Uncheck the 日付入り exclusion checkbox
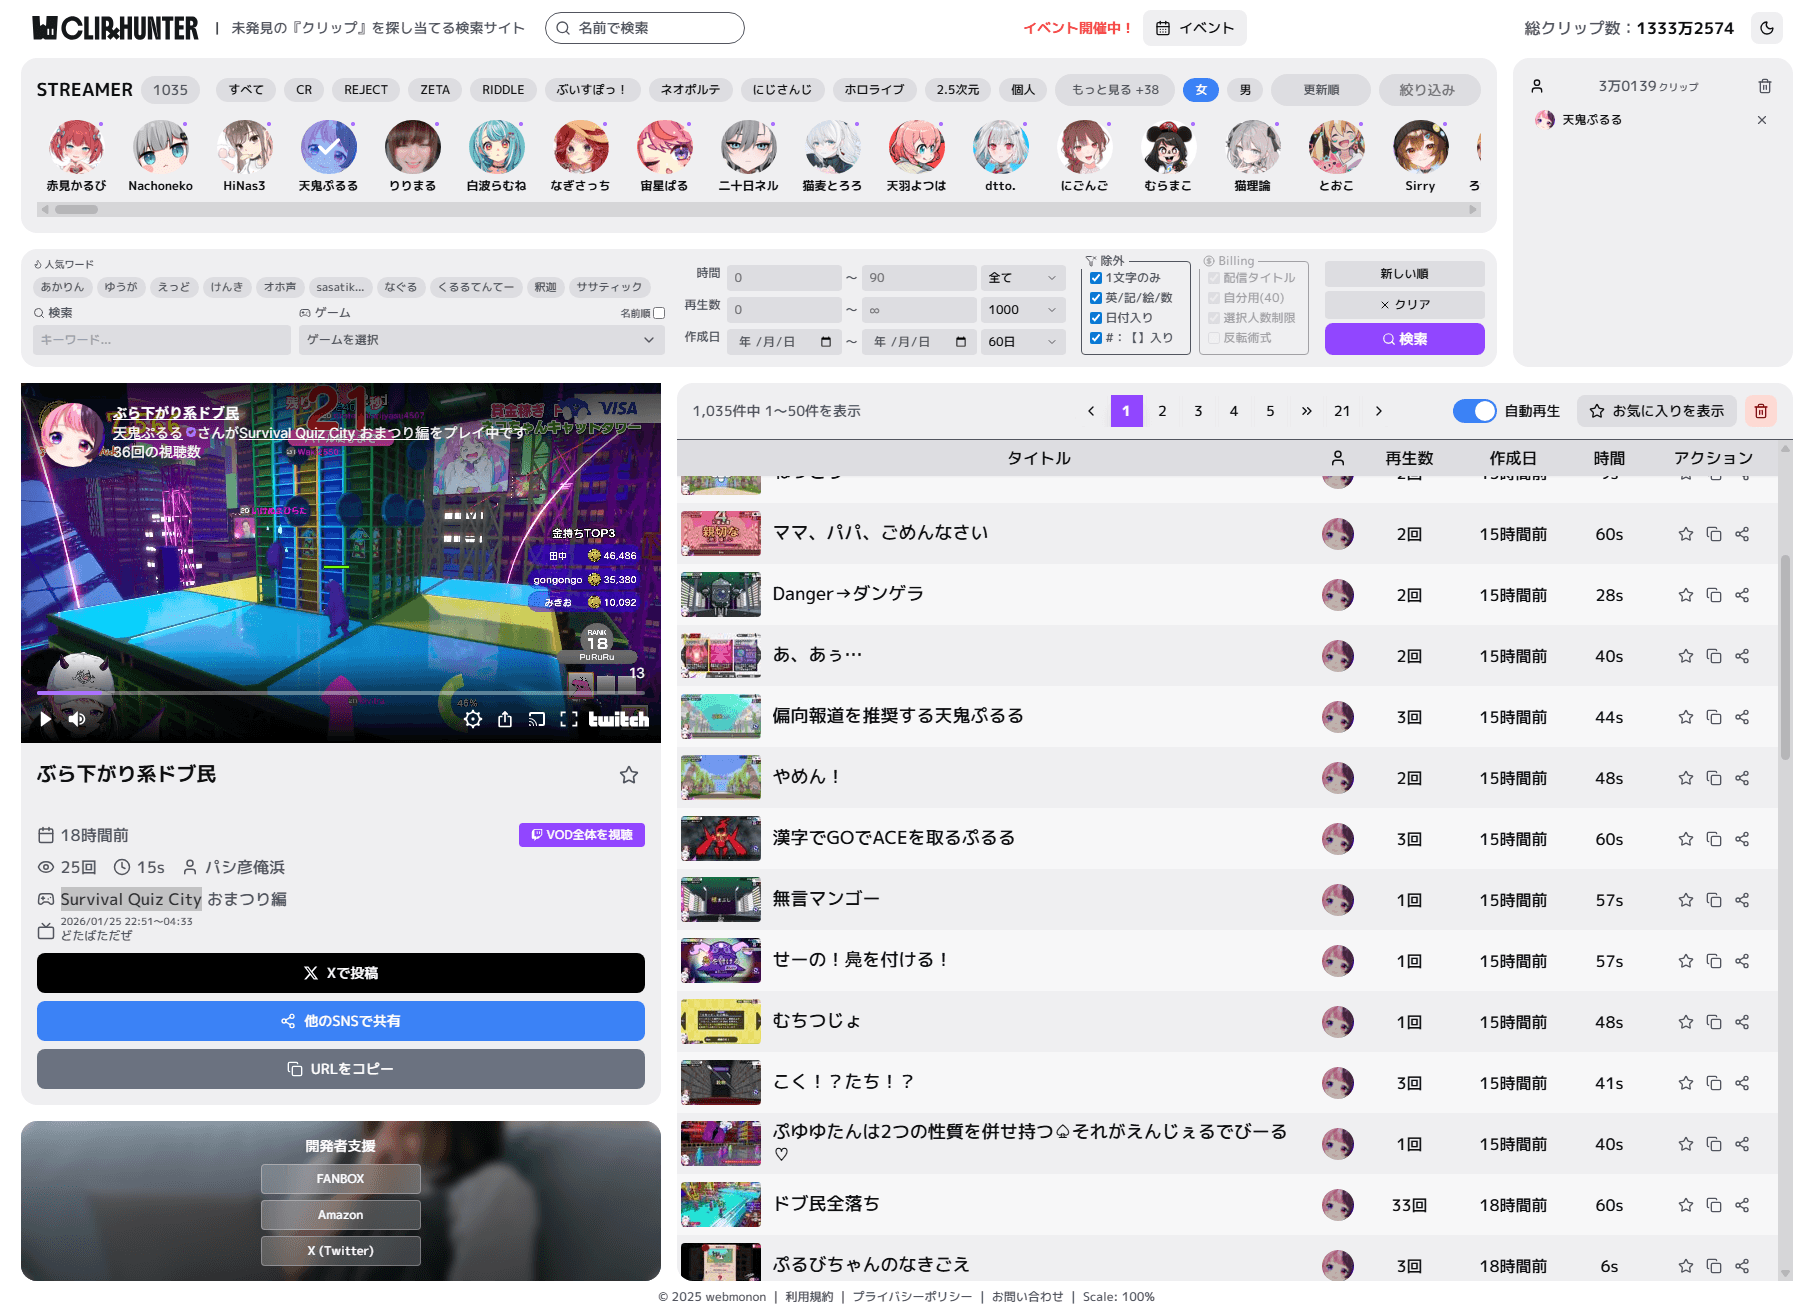 click(x=1096, y=317)
